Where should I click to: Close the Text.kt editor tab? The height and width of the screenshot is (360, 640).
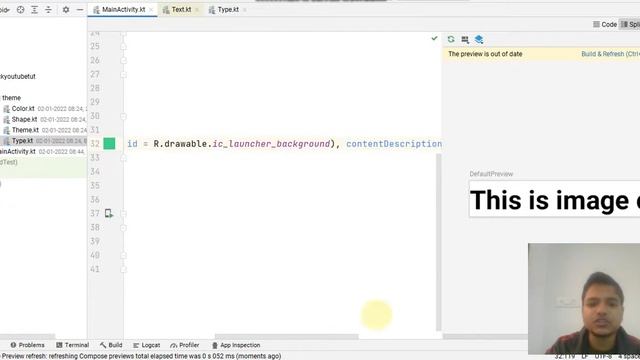click(197, 10)
